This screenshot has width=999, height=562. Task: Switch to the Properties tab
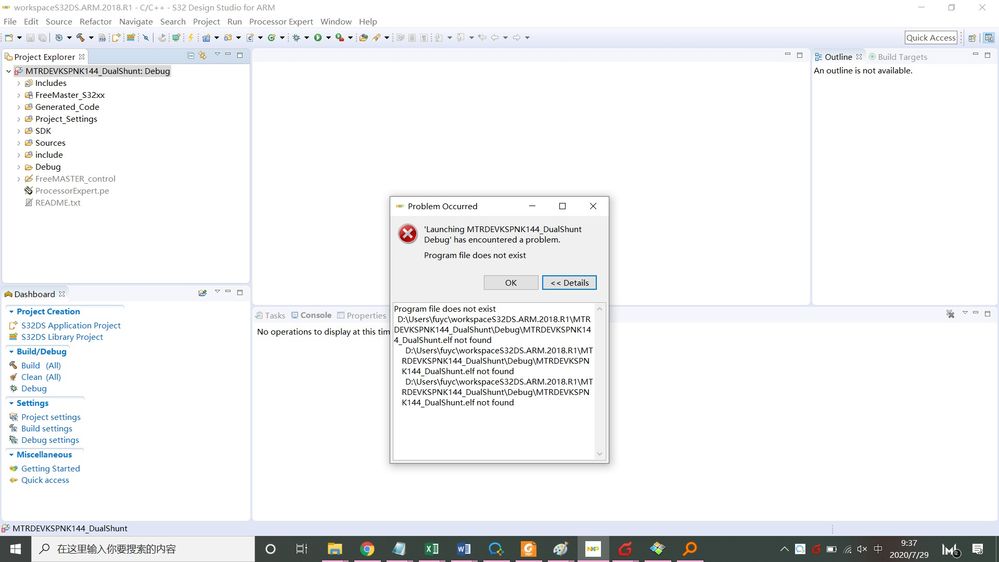pos(362,315)
